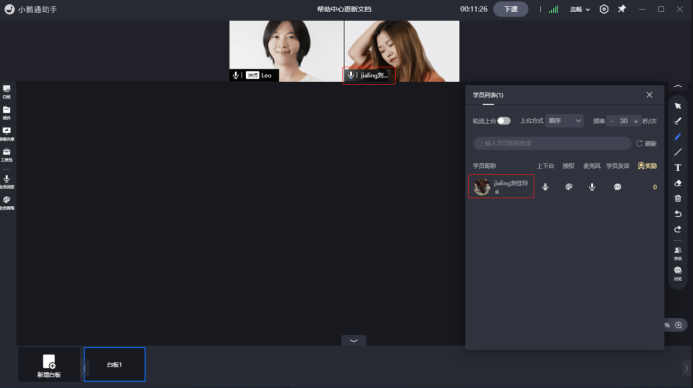Toggle Leo's microphone on the video tile

(x=236, y=76)
